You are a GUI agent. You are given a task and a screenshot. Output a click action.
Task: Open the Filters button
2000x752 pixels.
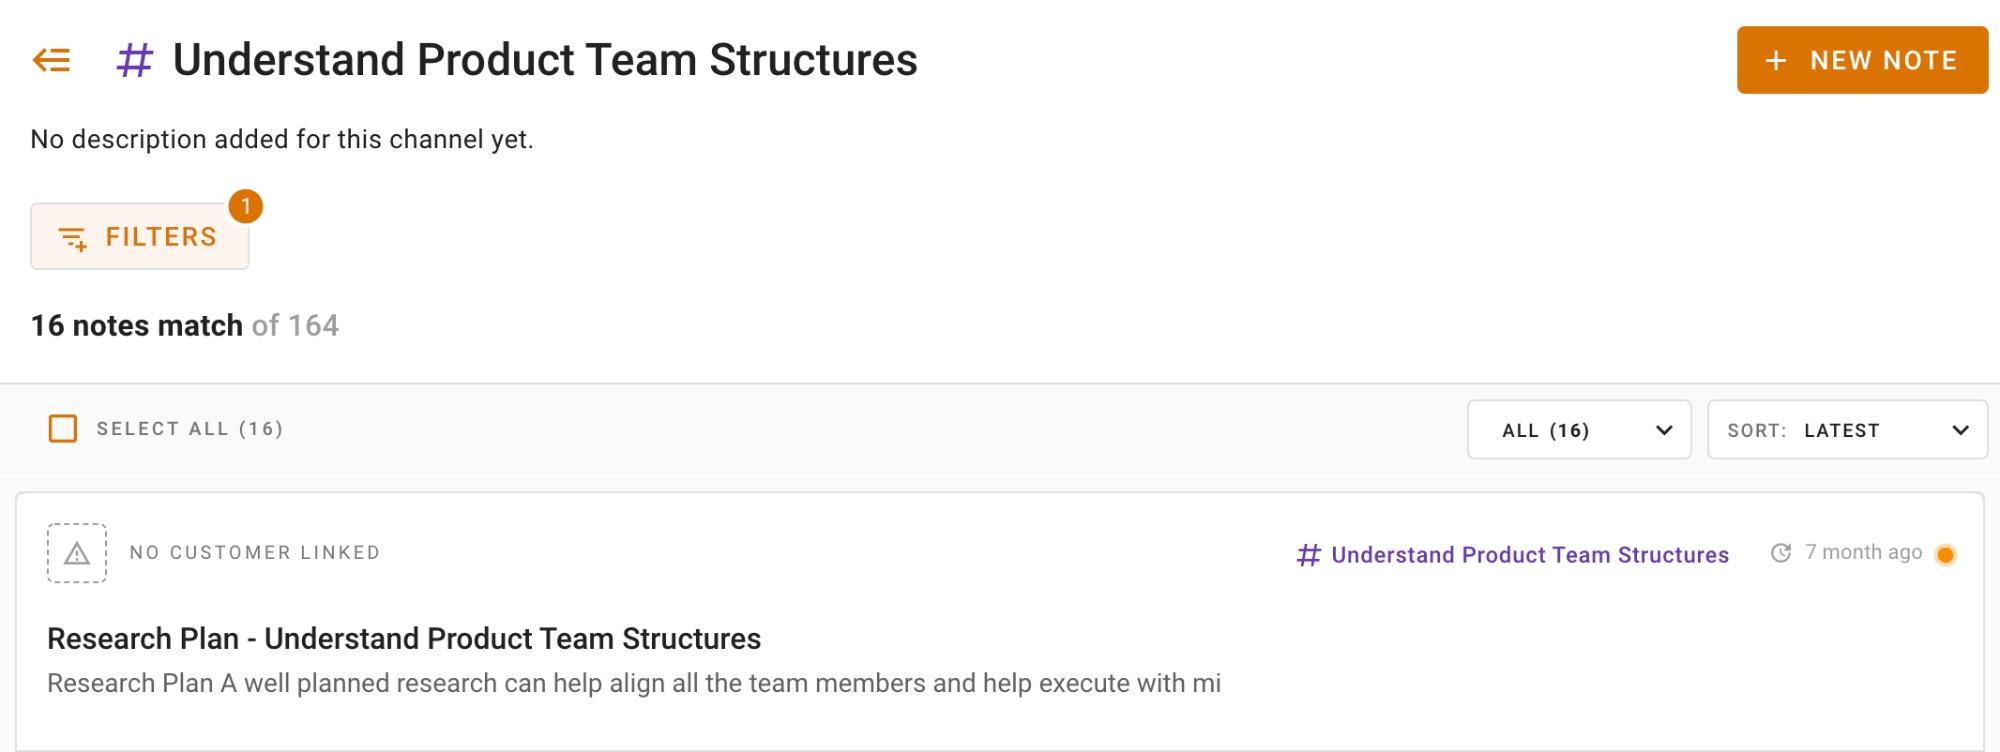(x=139, y=237)
